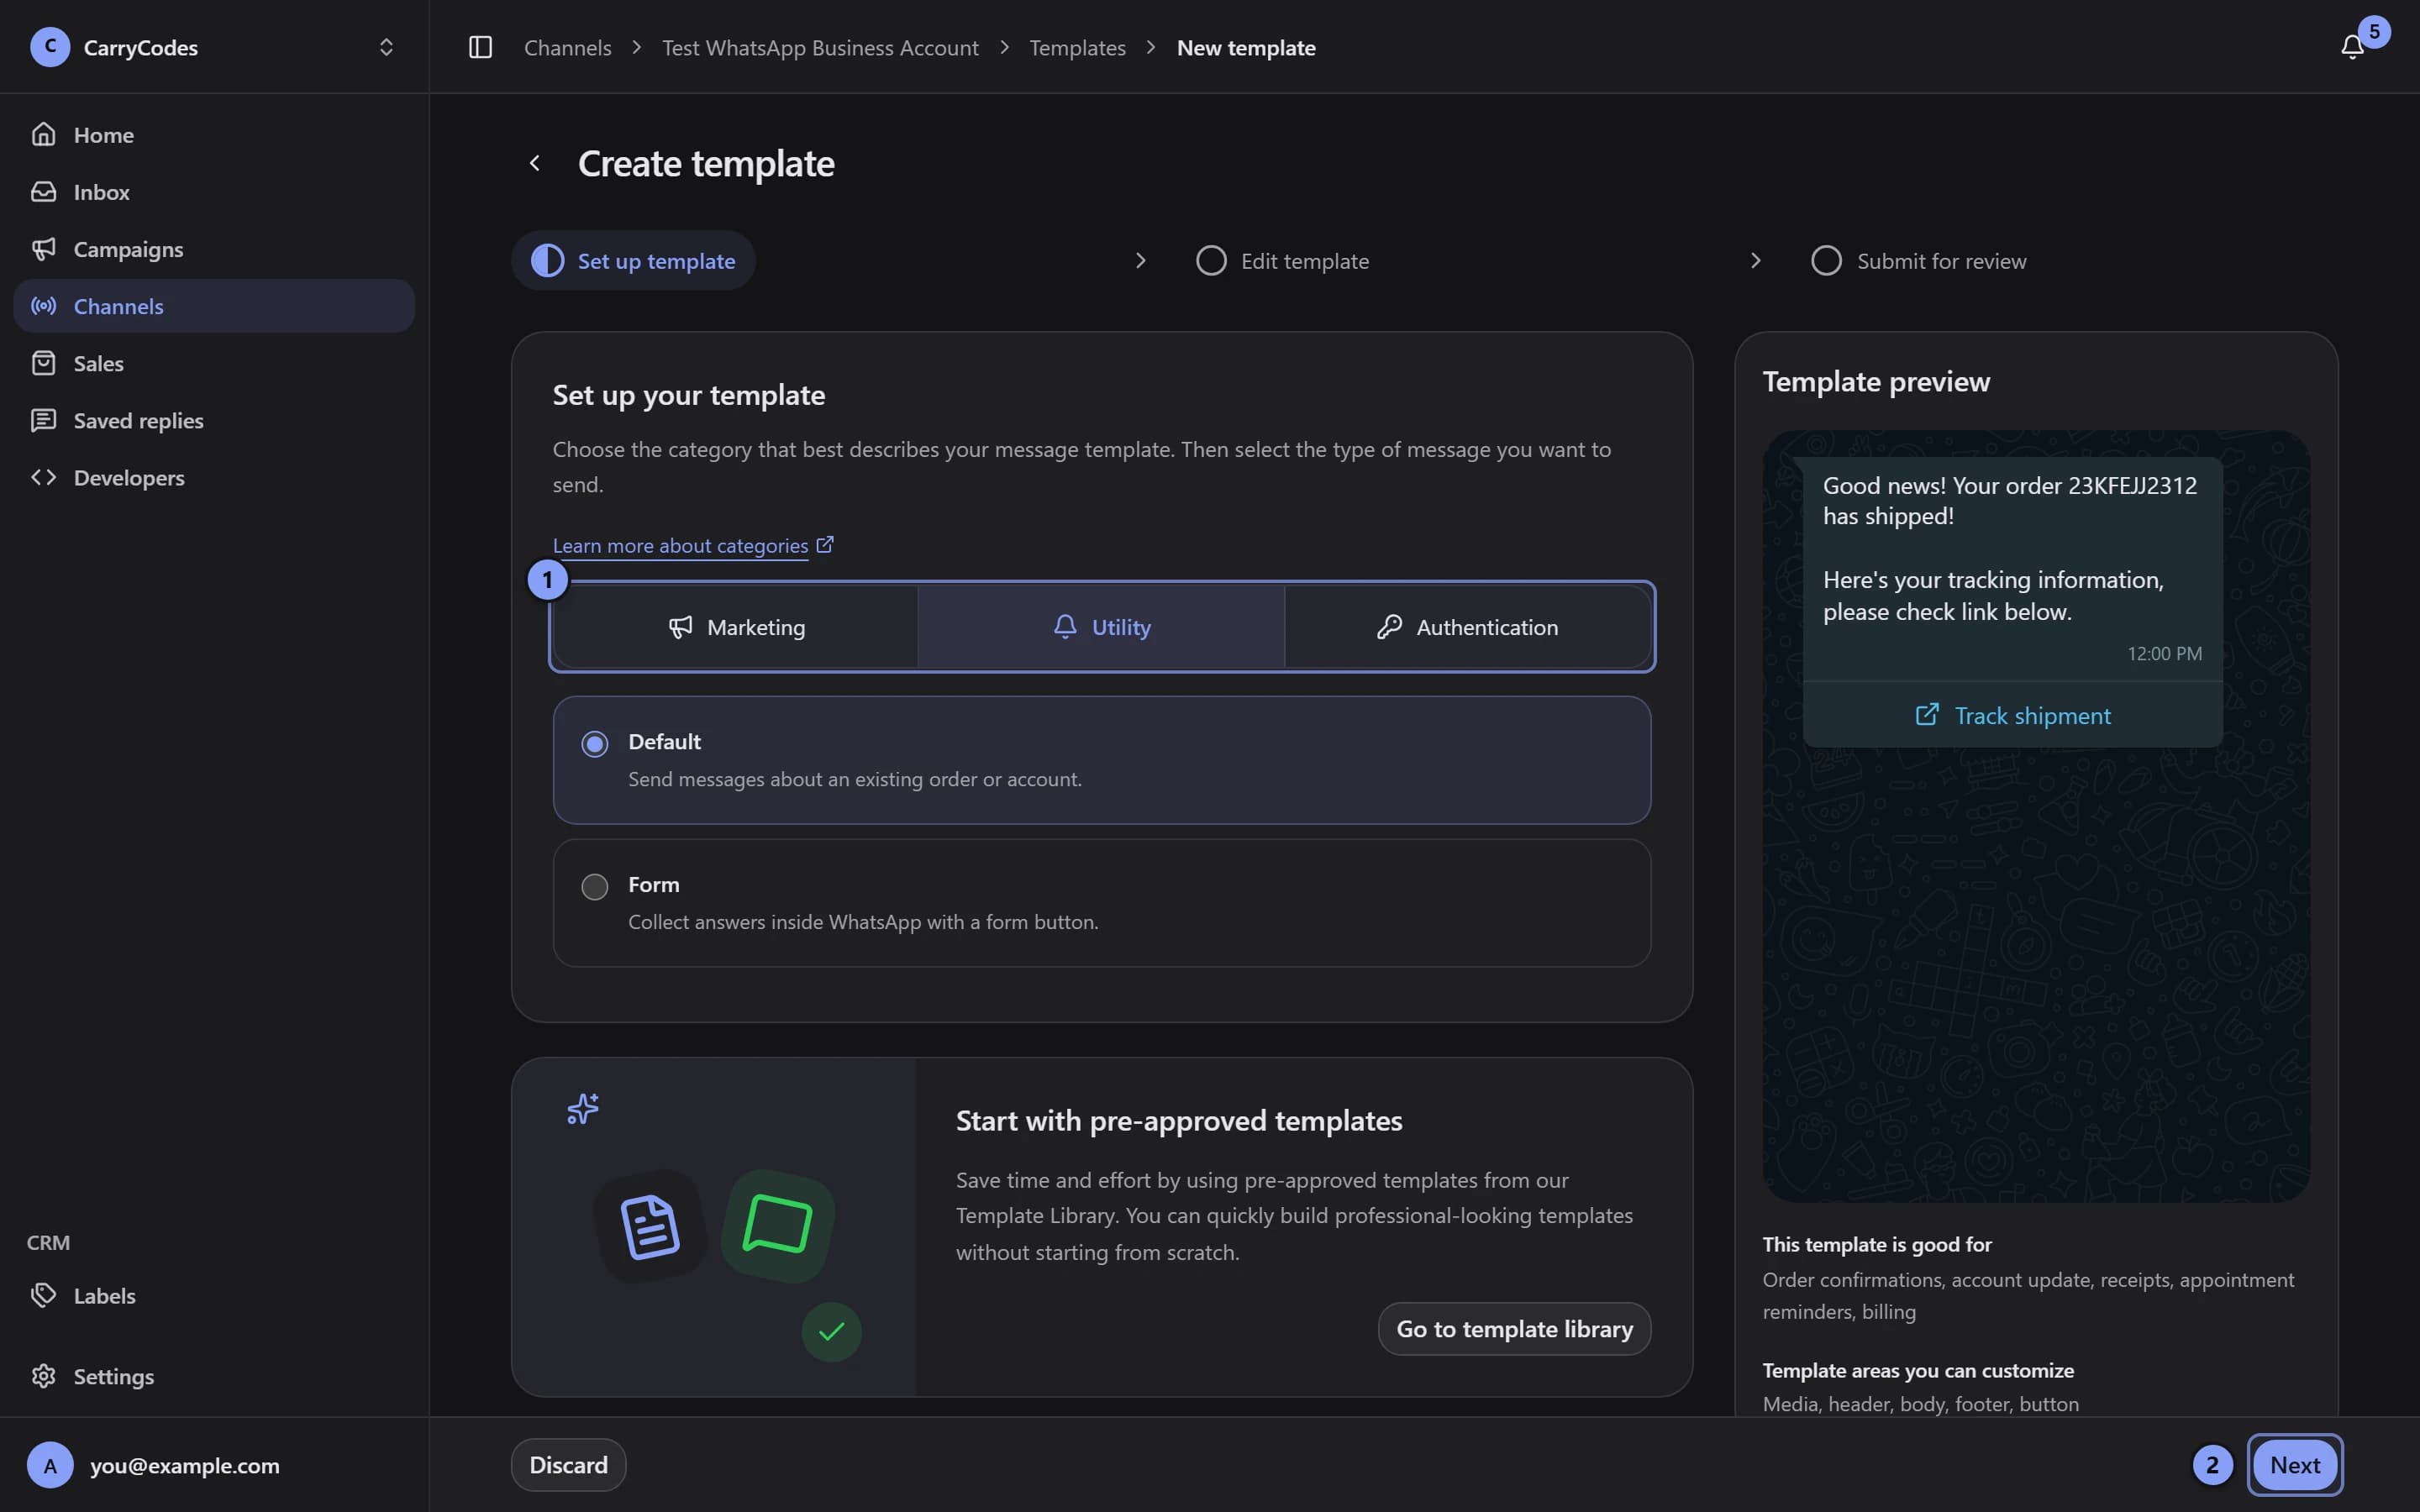
Task: Select the Utility category tab
Action: [1101, 627]
